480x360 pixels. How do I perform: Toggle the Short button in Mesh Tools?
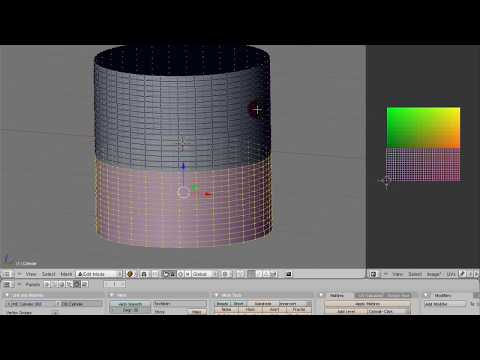click(x=239, y=304)
